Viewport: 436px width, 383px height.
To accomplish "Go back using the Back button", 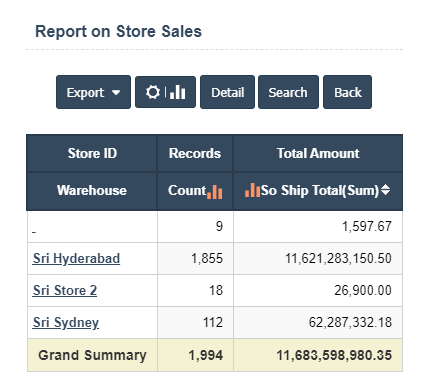I will [347, 92].
